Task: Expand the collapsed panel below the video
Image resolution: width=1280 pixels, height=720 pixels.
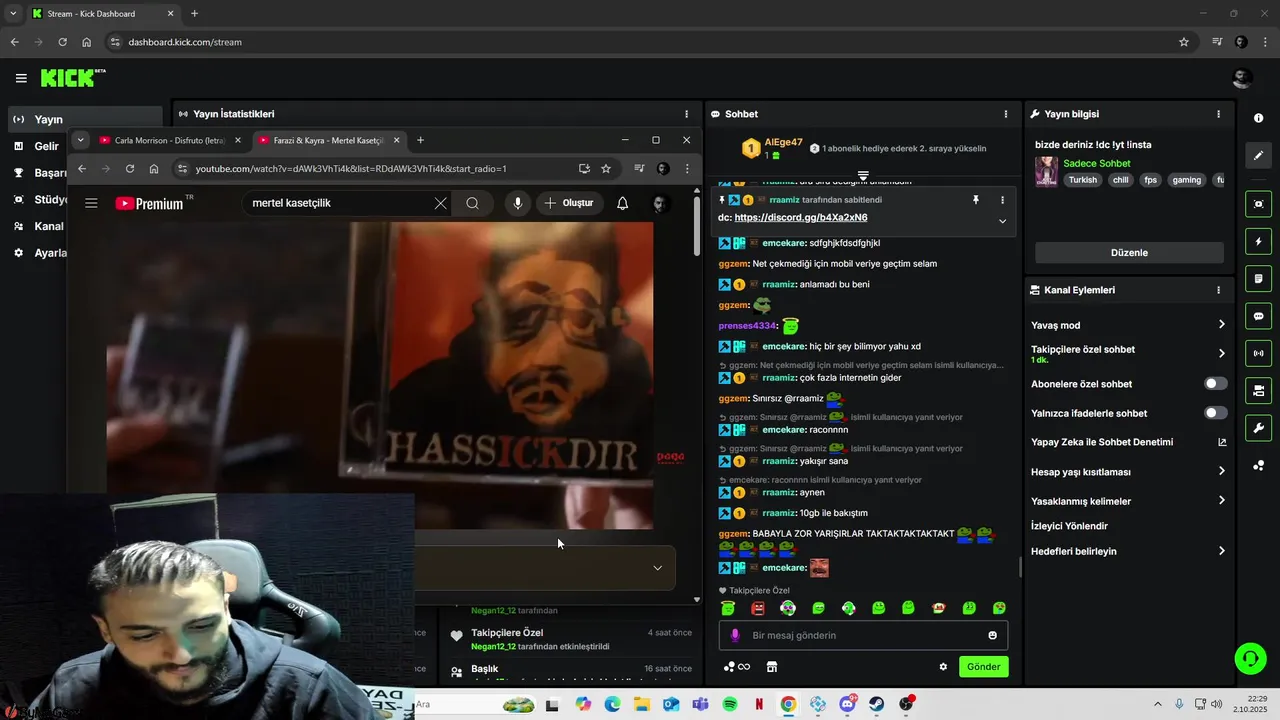Action: click(657, 568)
